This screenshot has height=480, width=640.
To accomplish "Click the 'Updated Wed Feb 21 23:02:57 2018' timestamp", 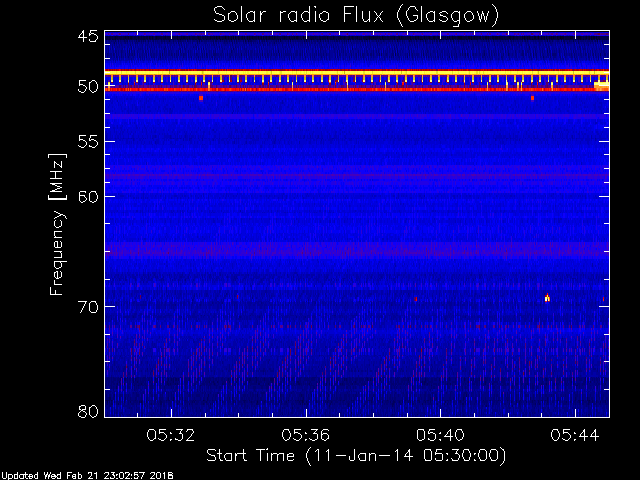I will 87,476.
